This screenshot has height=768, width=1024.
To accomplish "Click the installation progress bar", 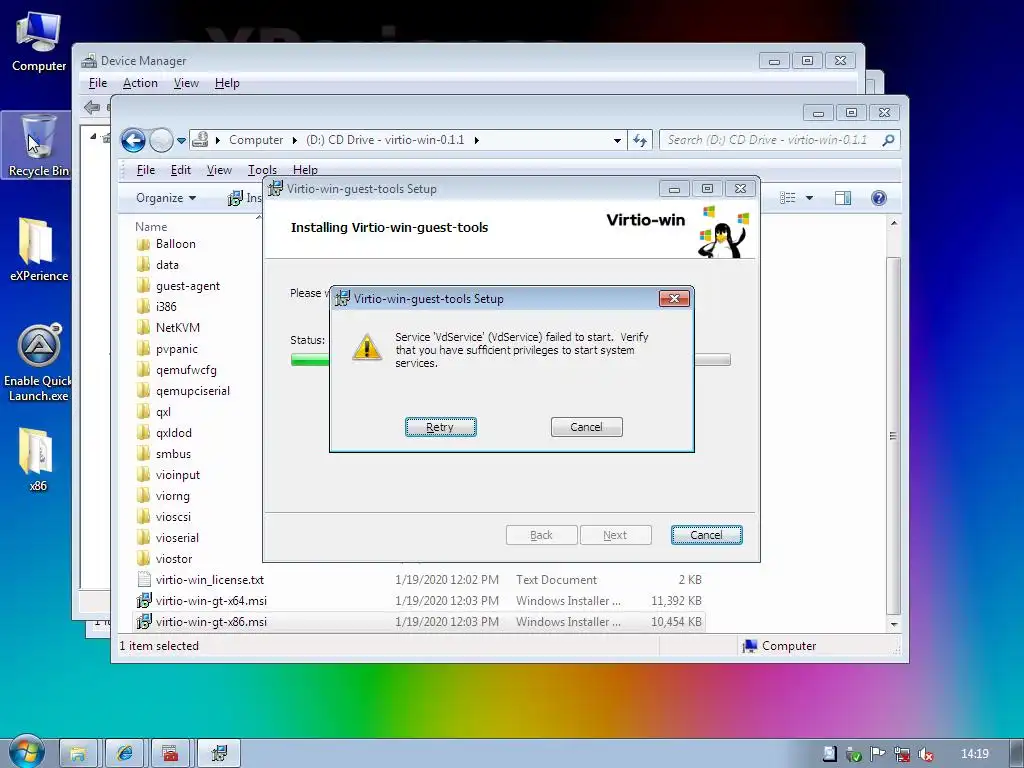I will [510, 360].
